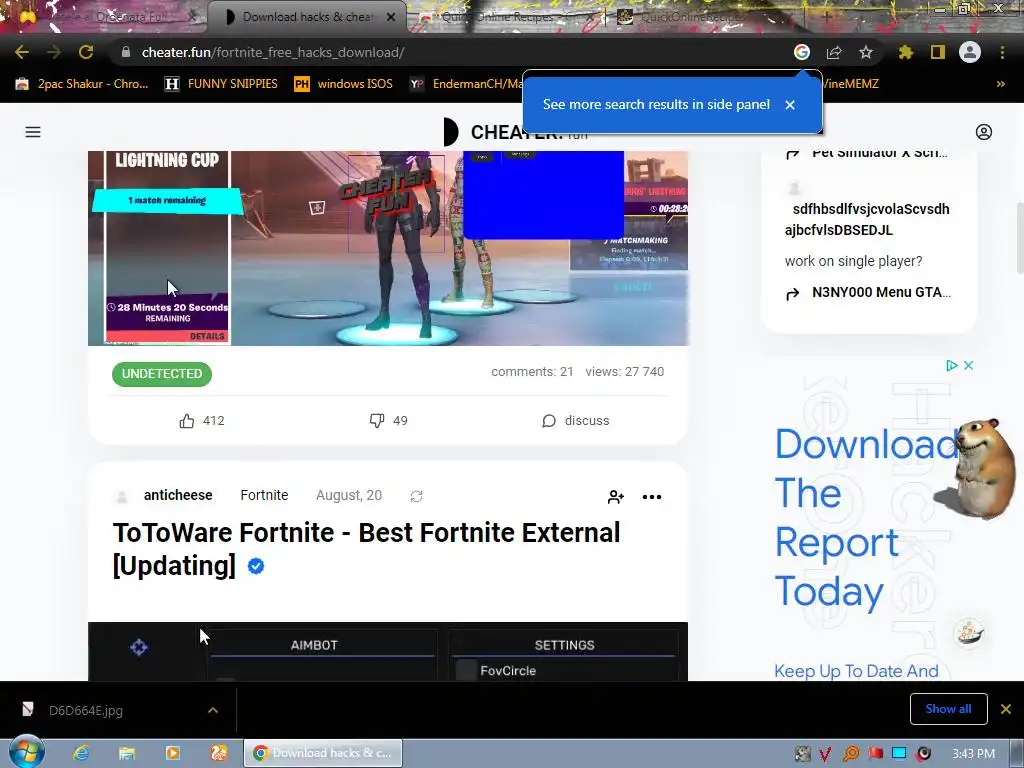Open the Chrome profile avatar
The height and width of the screenshot is (768, 1024).
[970, 52]
